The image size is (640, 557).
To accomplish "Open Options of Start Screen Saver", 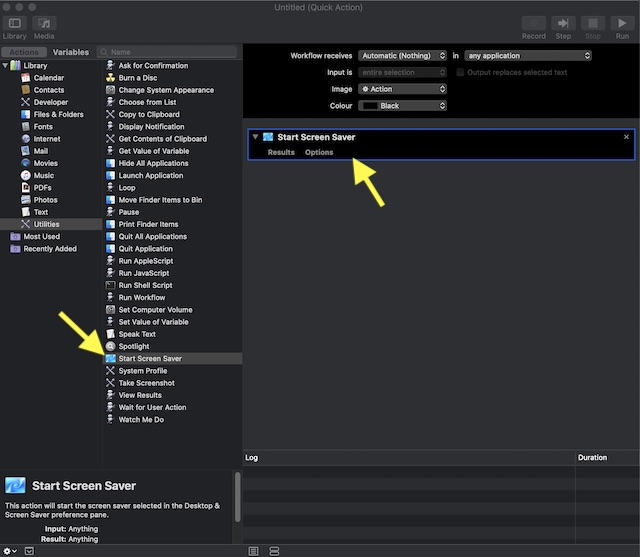I will 319,152.
